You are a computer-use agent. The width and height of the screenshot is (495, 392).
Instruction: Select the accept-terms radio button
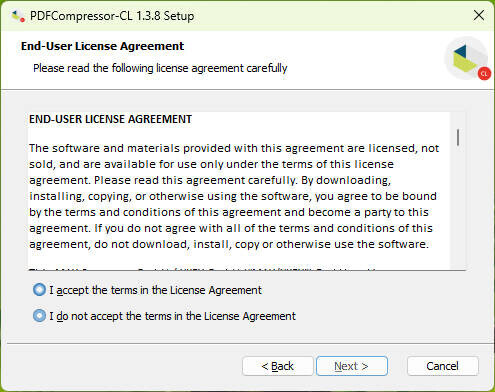[x=39, y=290]
